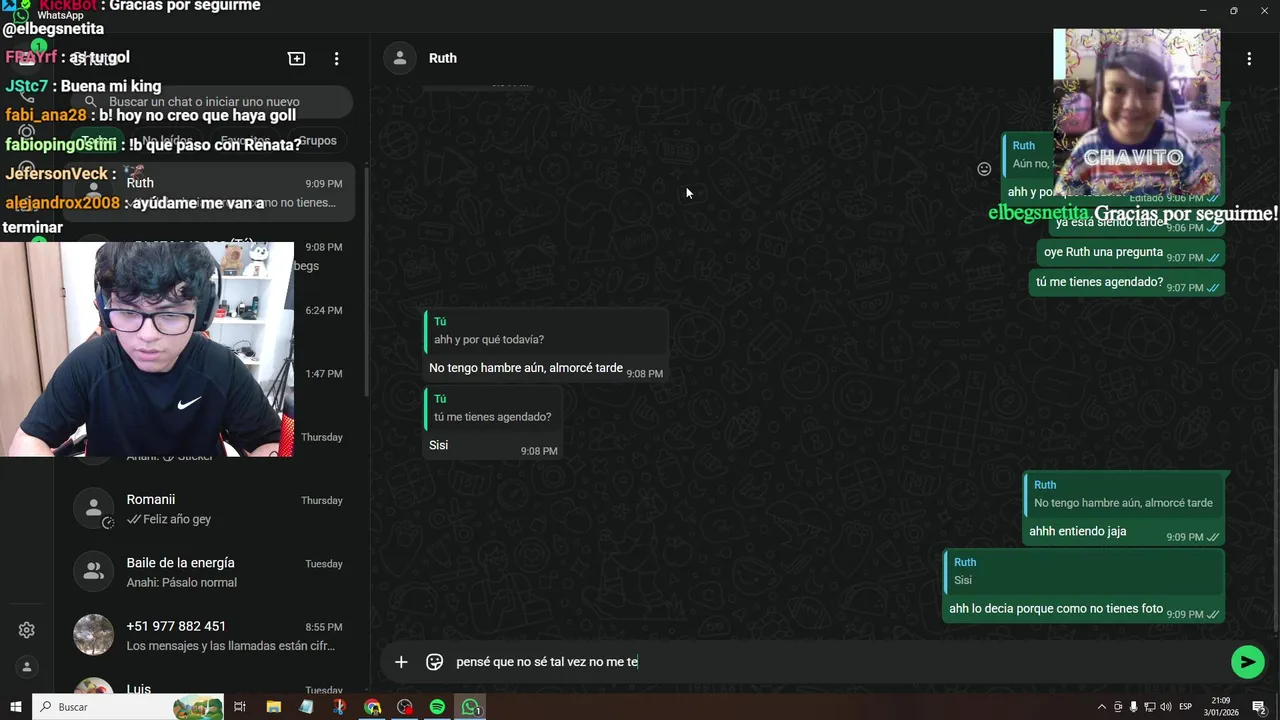The image size is (1280, 720).
Task: Open the Romanii chat
Action: [x=209, y=509]
